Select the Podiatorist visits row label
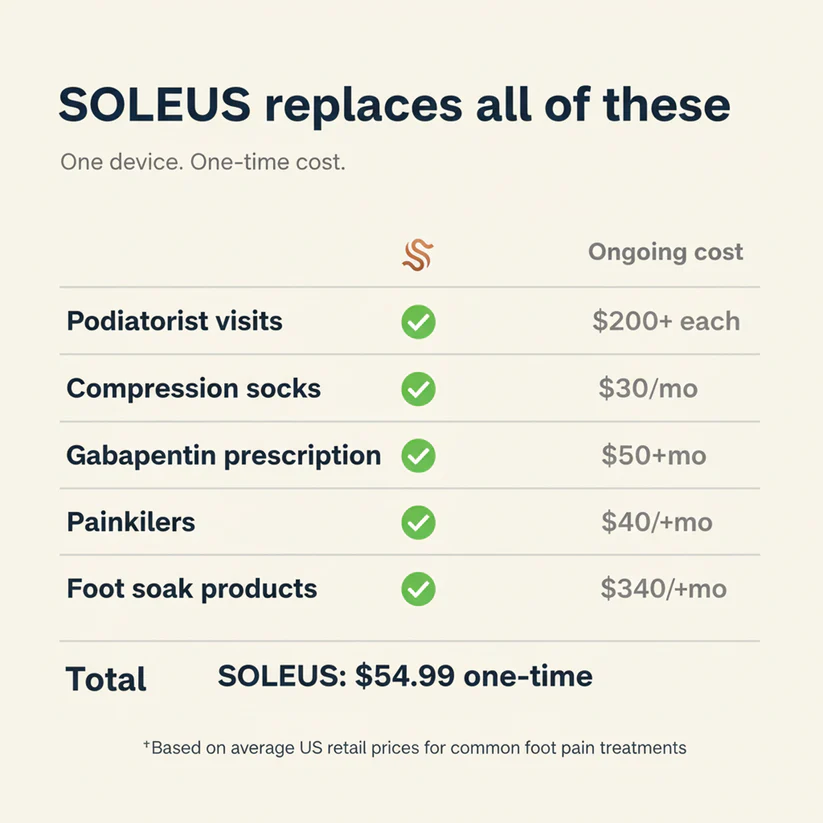Viewport: 823px width, 823px height. pyautogui.click(x=174, y=321)
